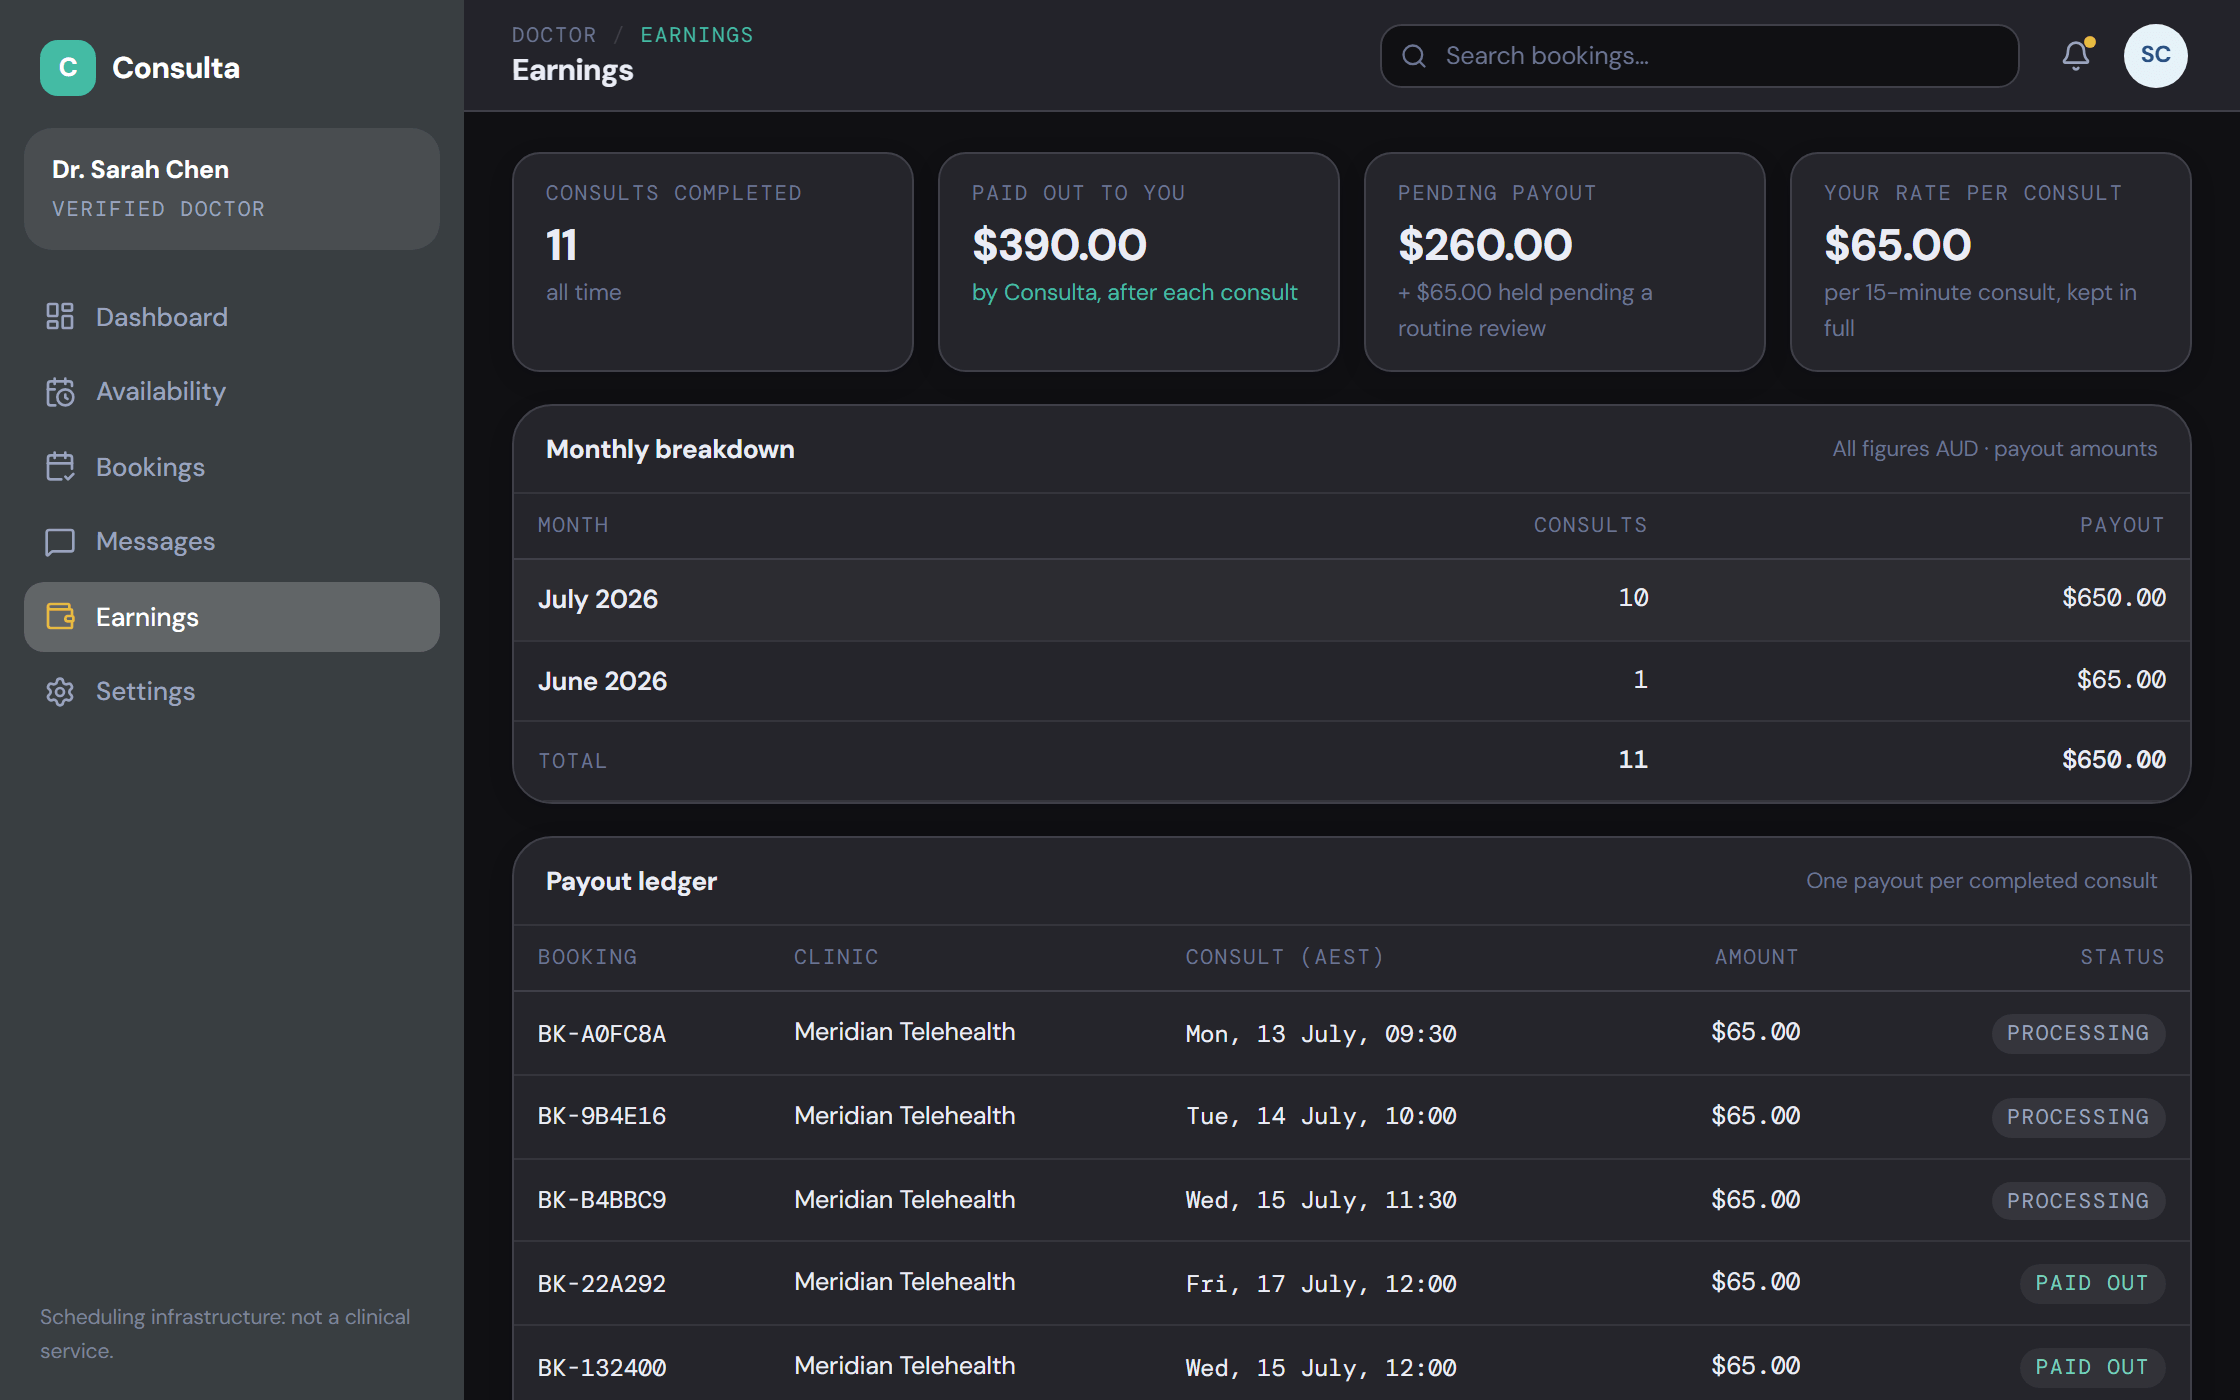Click the Search bookings field
Image resolution: width=2240 pixels, height=1400 pixels.
click(1700, 56)
